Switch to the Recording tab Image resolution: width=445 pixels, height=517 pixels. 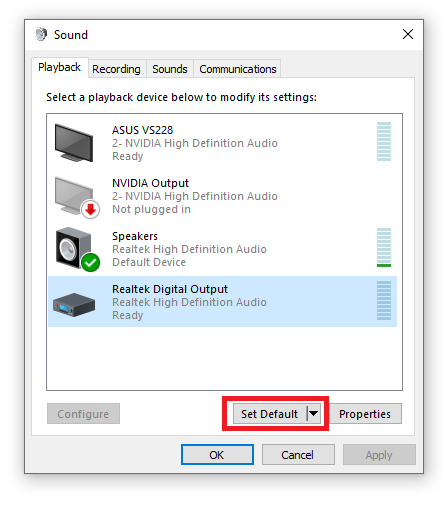click(x=116, y=69)
